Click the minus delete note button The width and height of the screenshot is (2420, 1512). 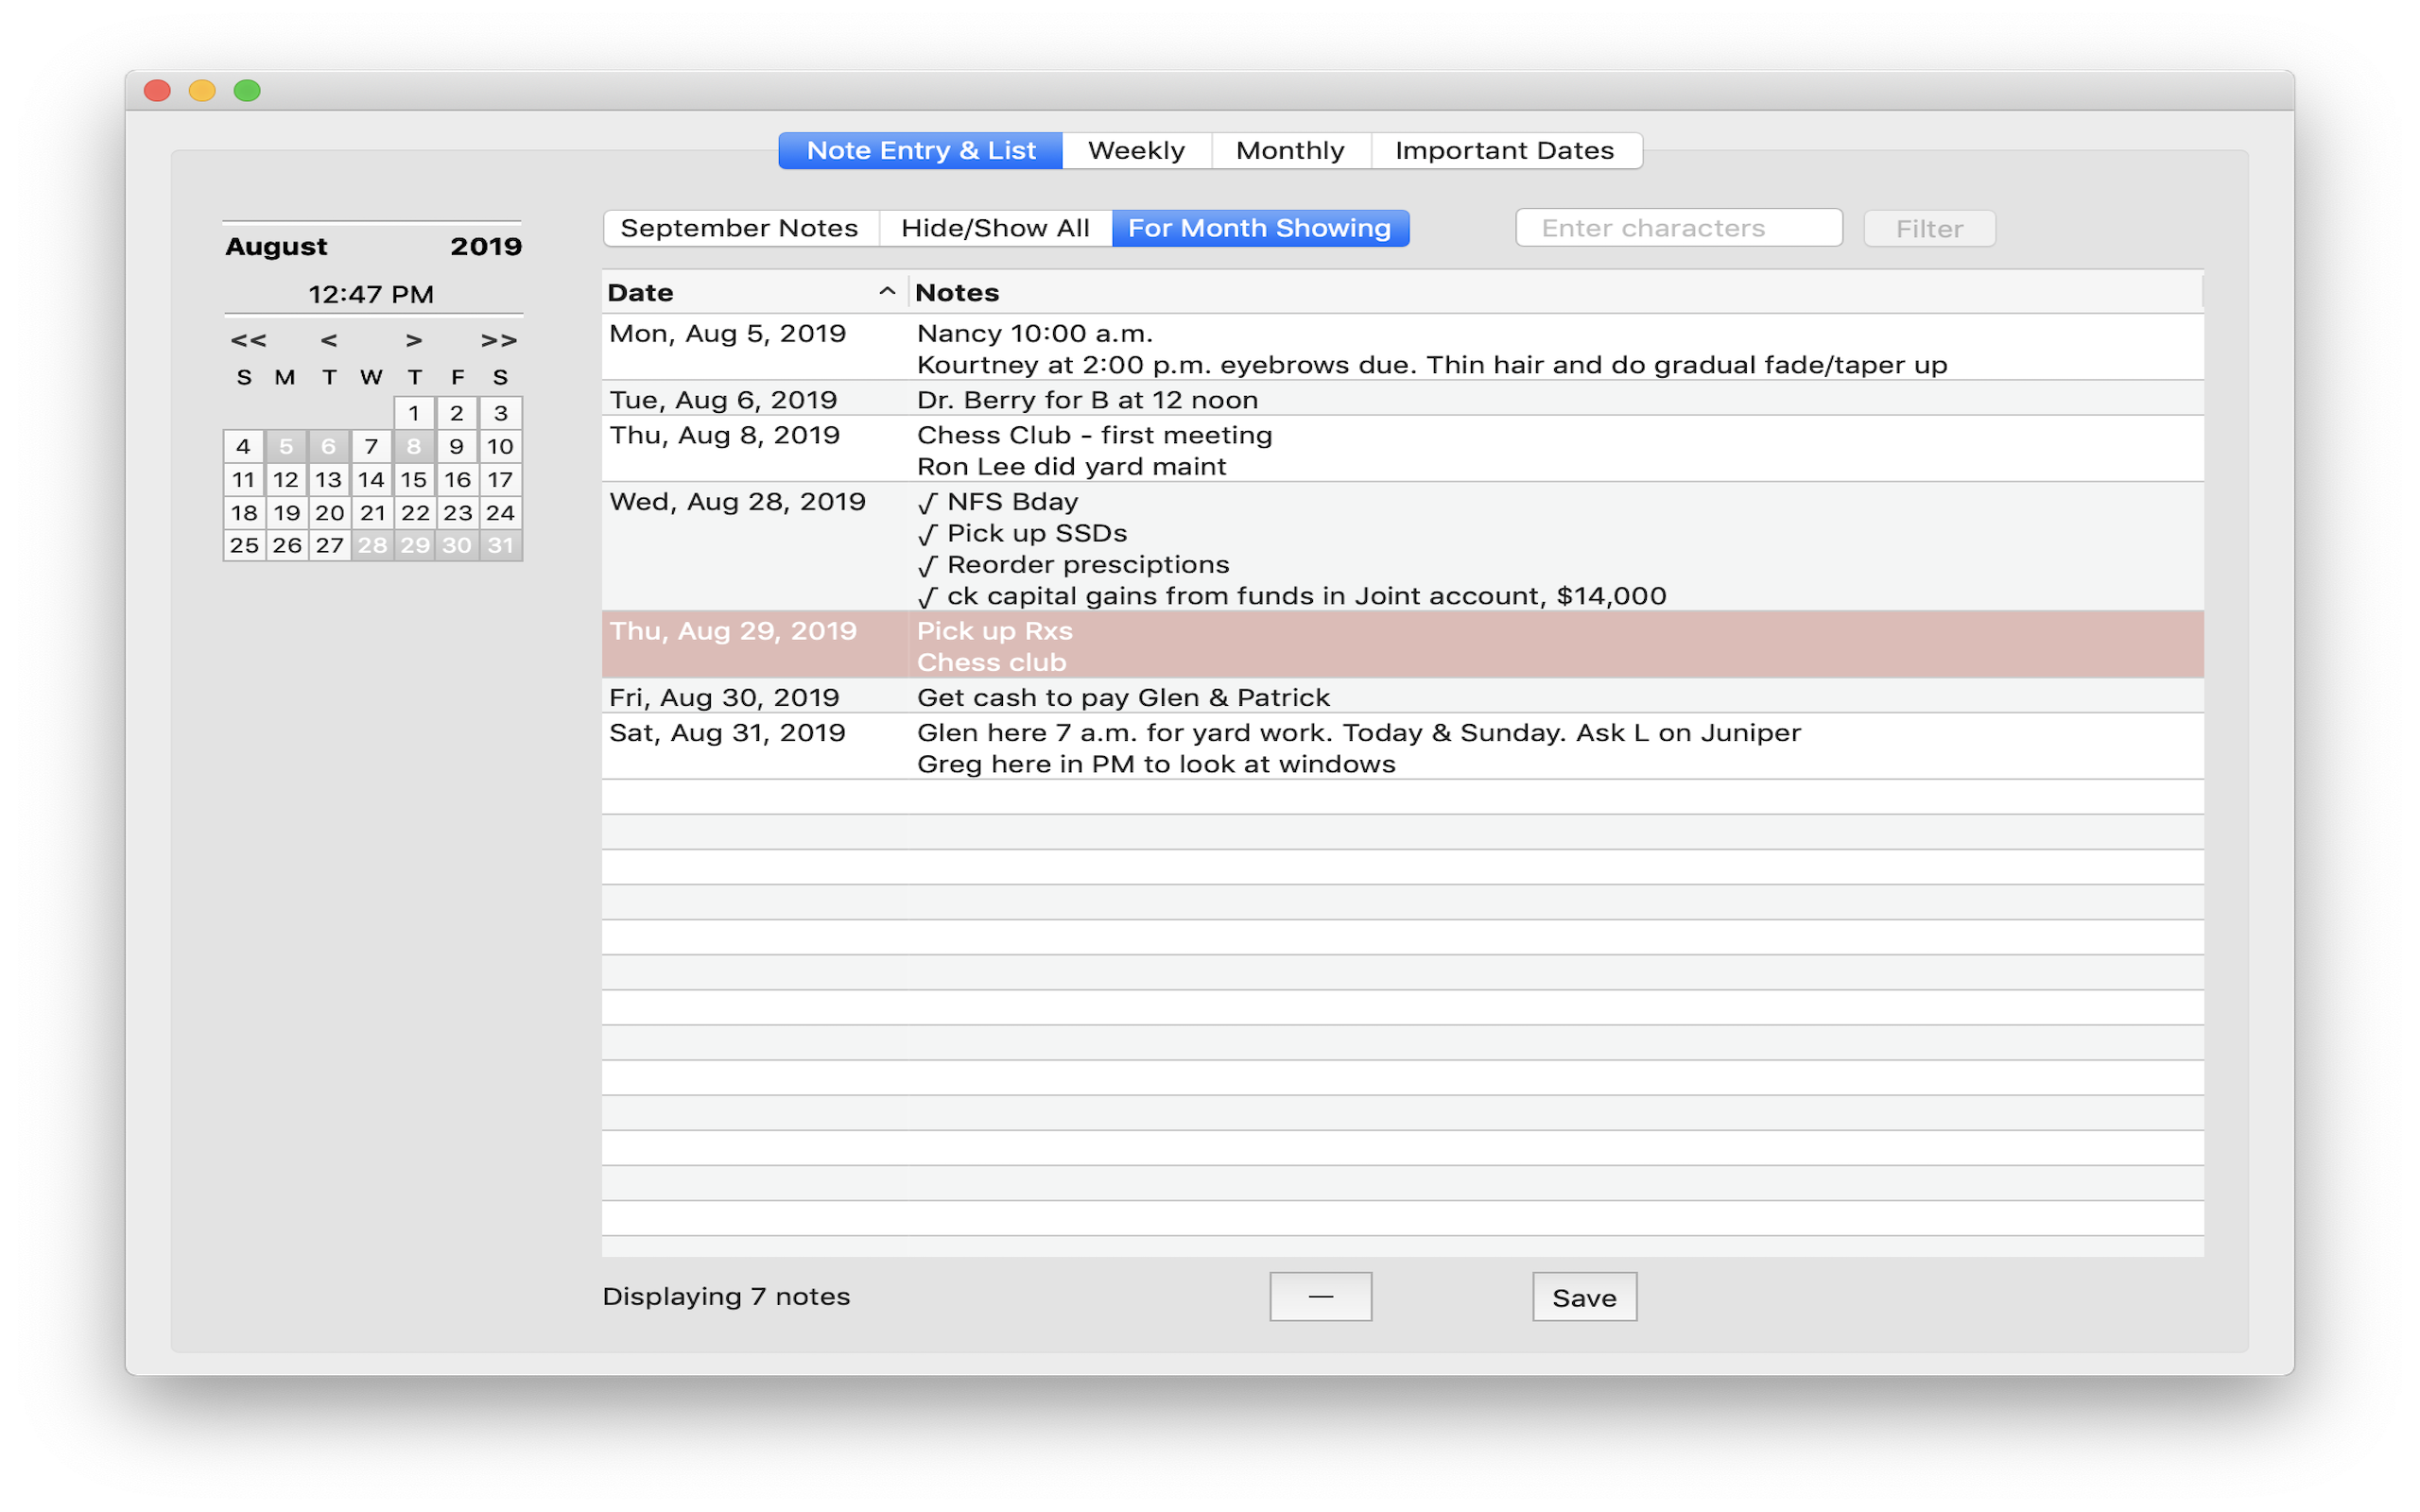click(1320, 1296)
